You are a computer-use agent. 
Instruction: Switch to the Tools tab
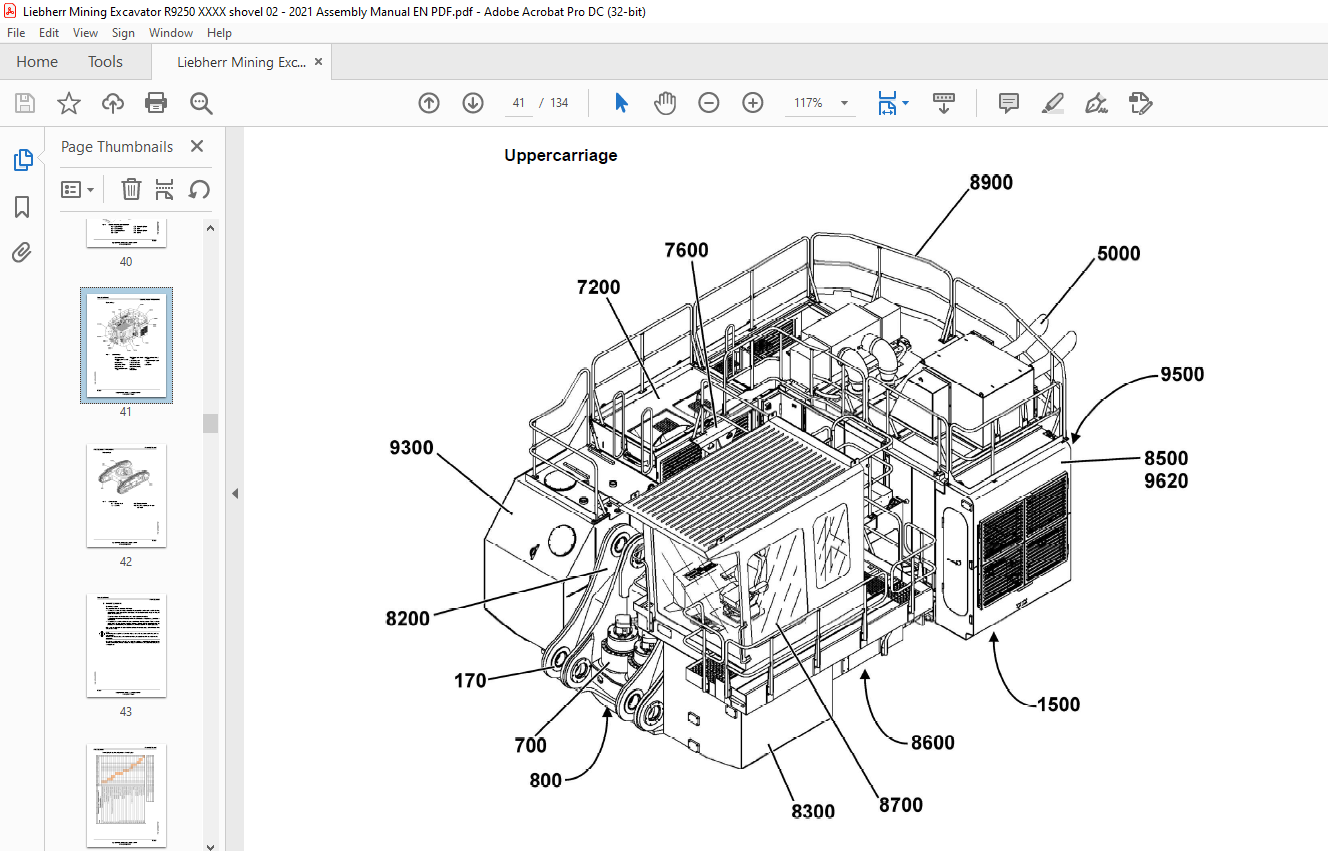coord(105,62)
